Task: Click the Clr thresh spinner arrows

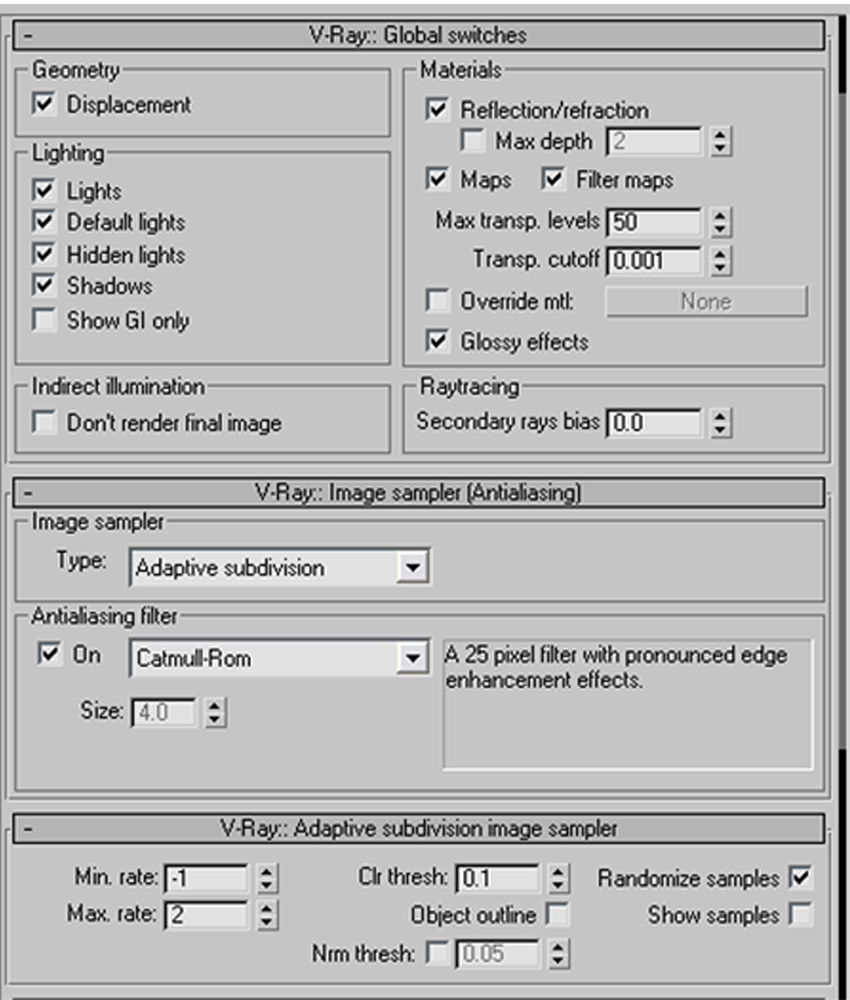Action: (558, 879)
